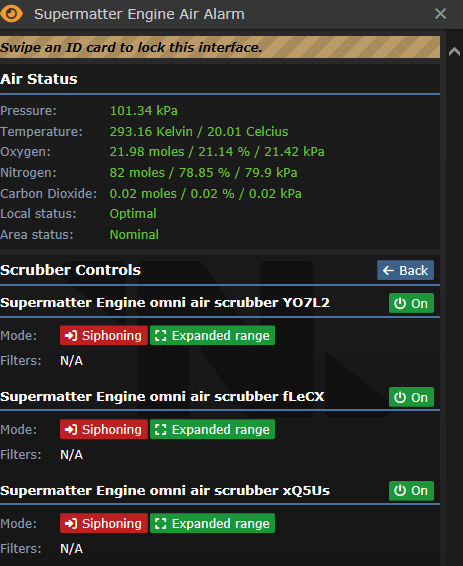Image resolution: width=463 pixels, height=566 pixels.
Task: Toggle Siphoning mode on scrubber fLeCX
Action: [104, 429]
